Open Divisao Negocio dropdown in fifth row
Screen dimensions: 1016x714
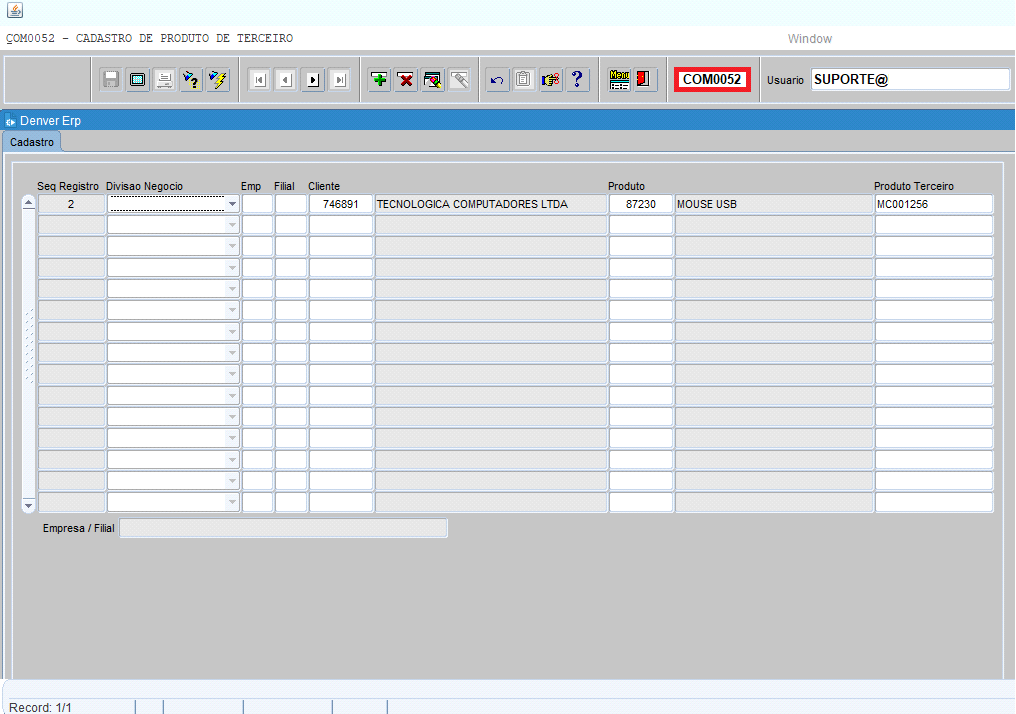click(232, 289)
